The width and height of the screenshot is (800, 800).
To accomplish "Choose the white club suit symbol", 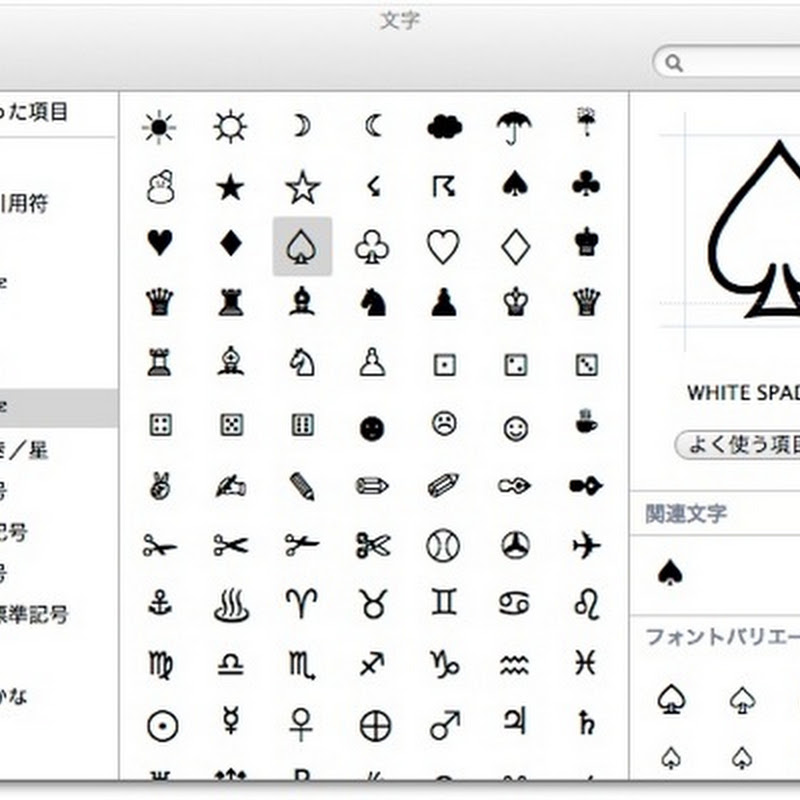I will pos(372,247).
